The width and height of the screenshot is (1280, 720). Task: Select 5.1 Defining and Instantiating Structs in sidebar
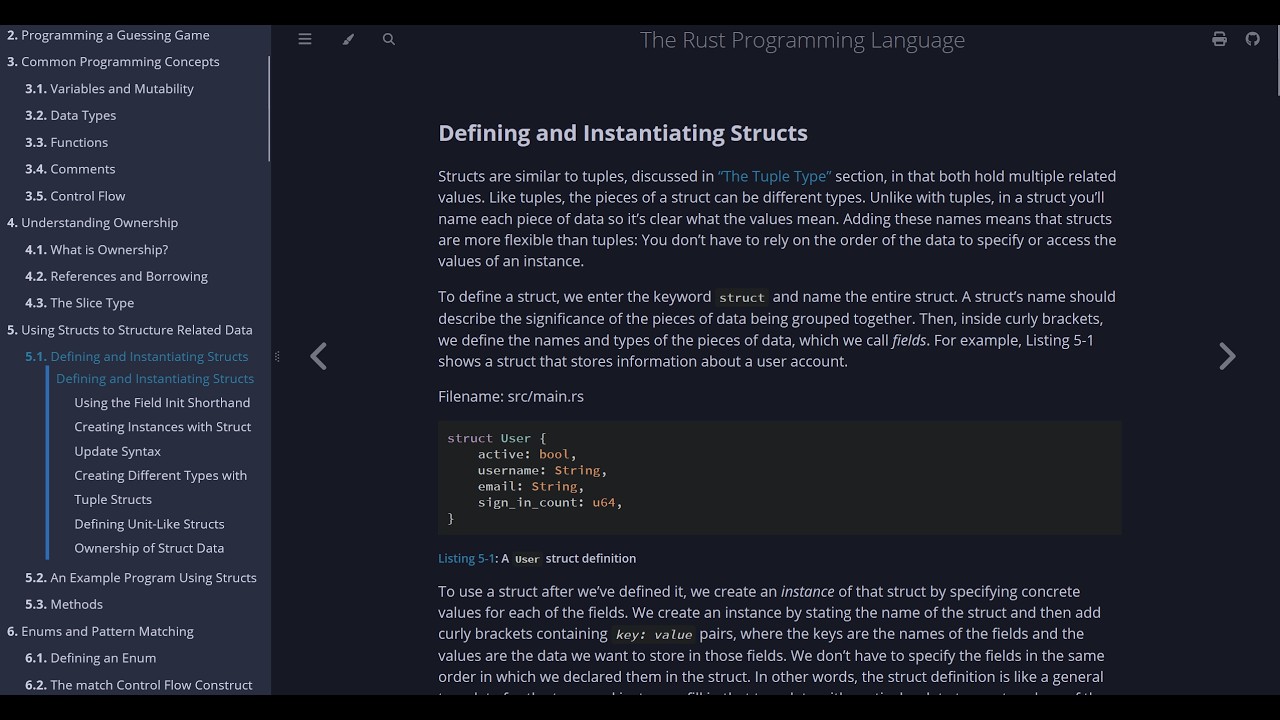point(136,357)
